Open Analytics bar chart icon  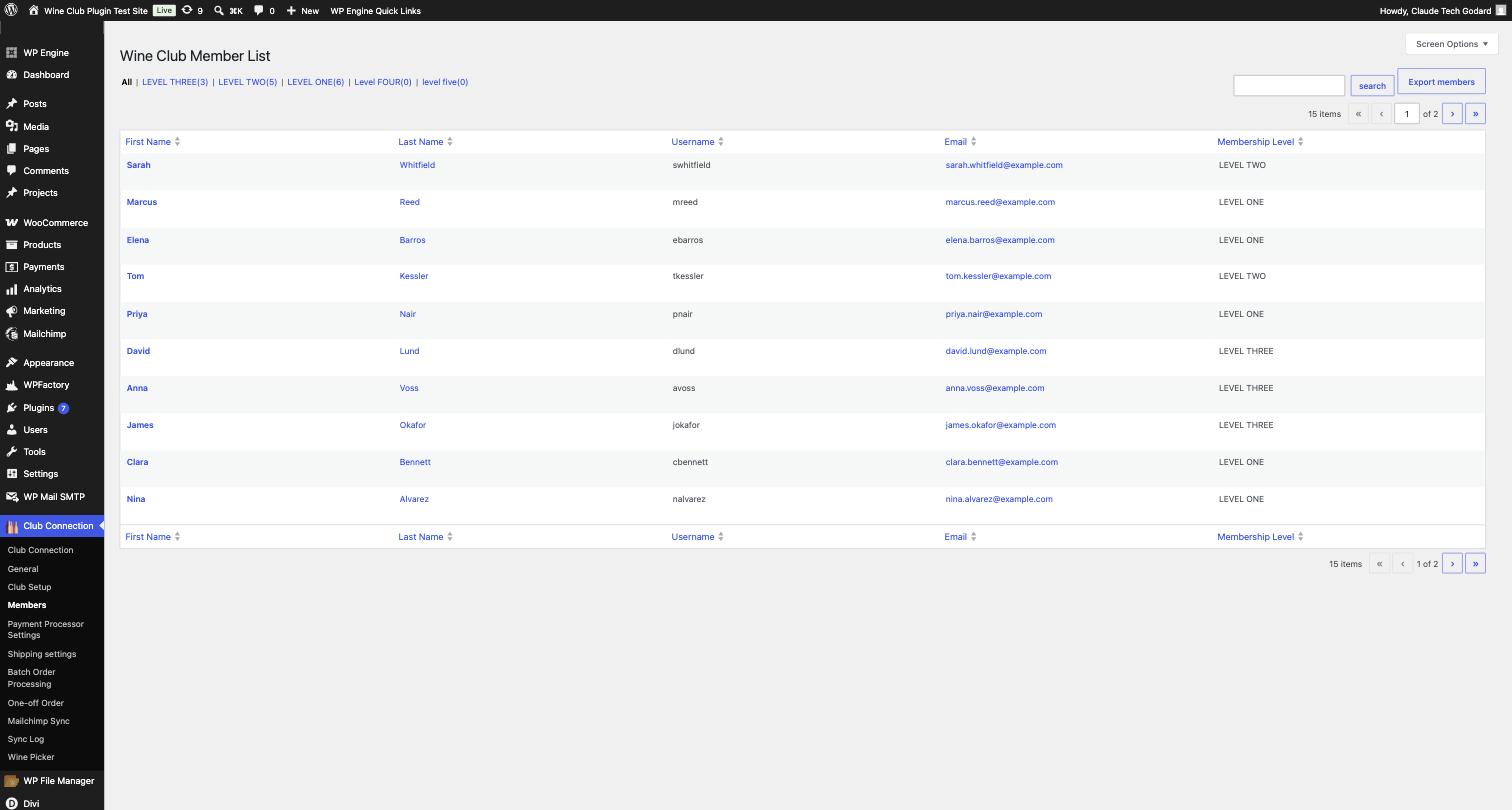click(12, 289)
